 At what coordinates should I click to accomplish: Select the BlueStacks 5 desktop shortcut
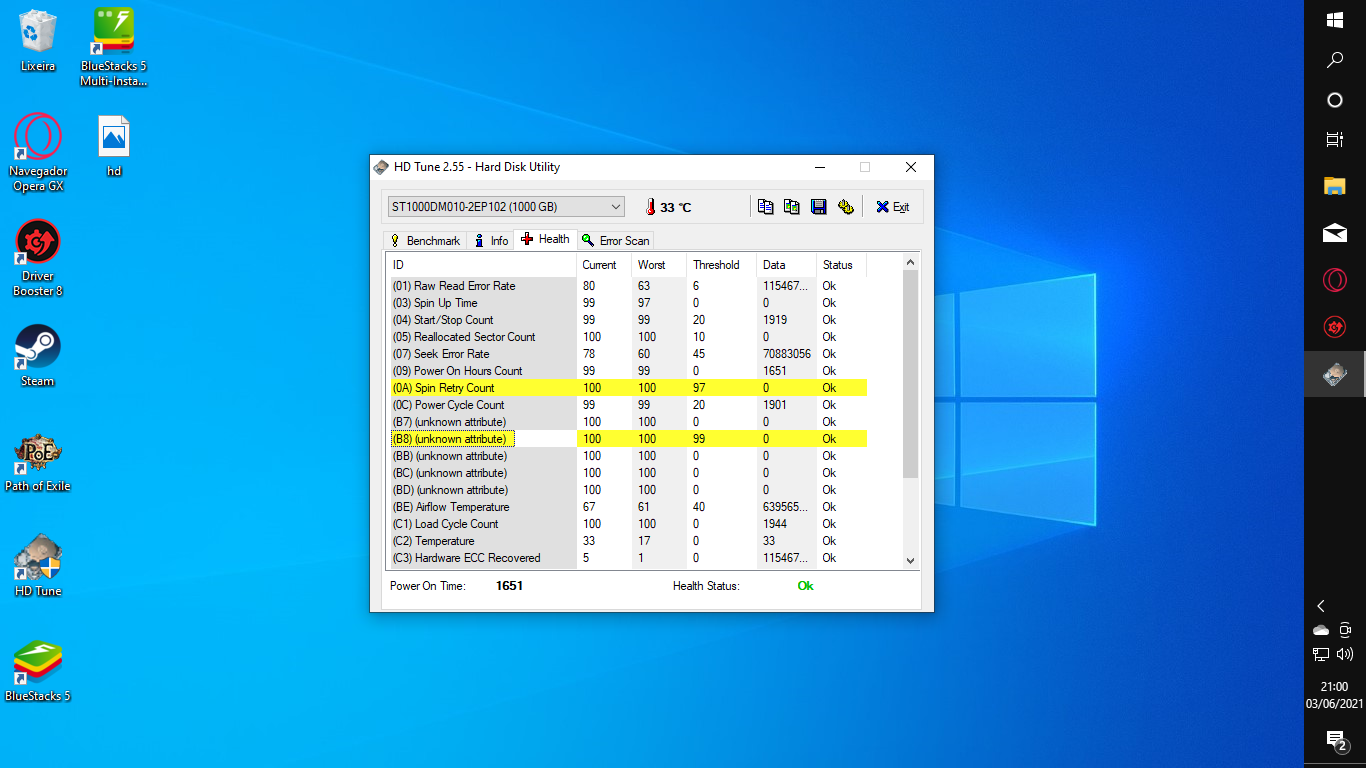[x=38, y=670]
